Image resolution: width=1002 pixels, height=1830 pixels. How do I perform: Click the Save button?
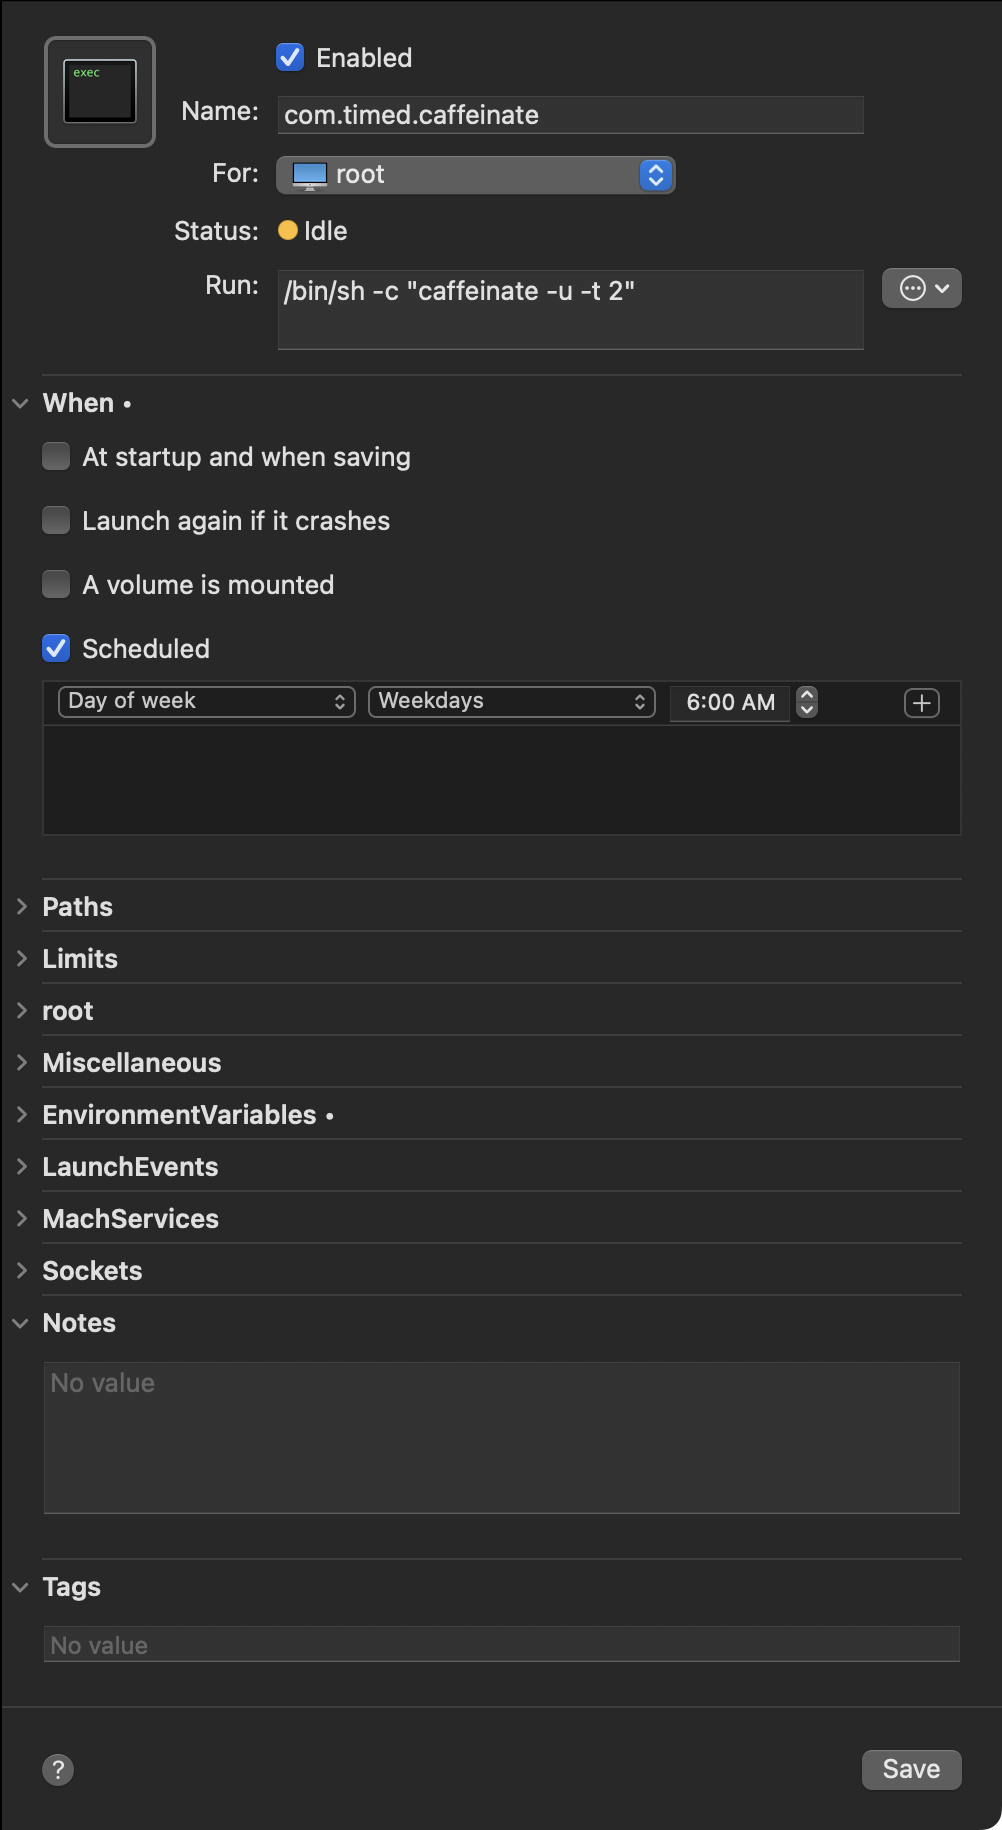click(911, 1769)
